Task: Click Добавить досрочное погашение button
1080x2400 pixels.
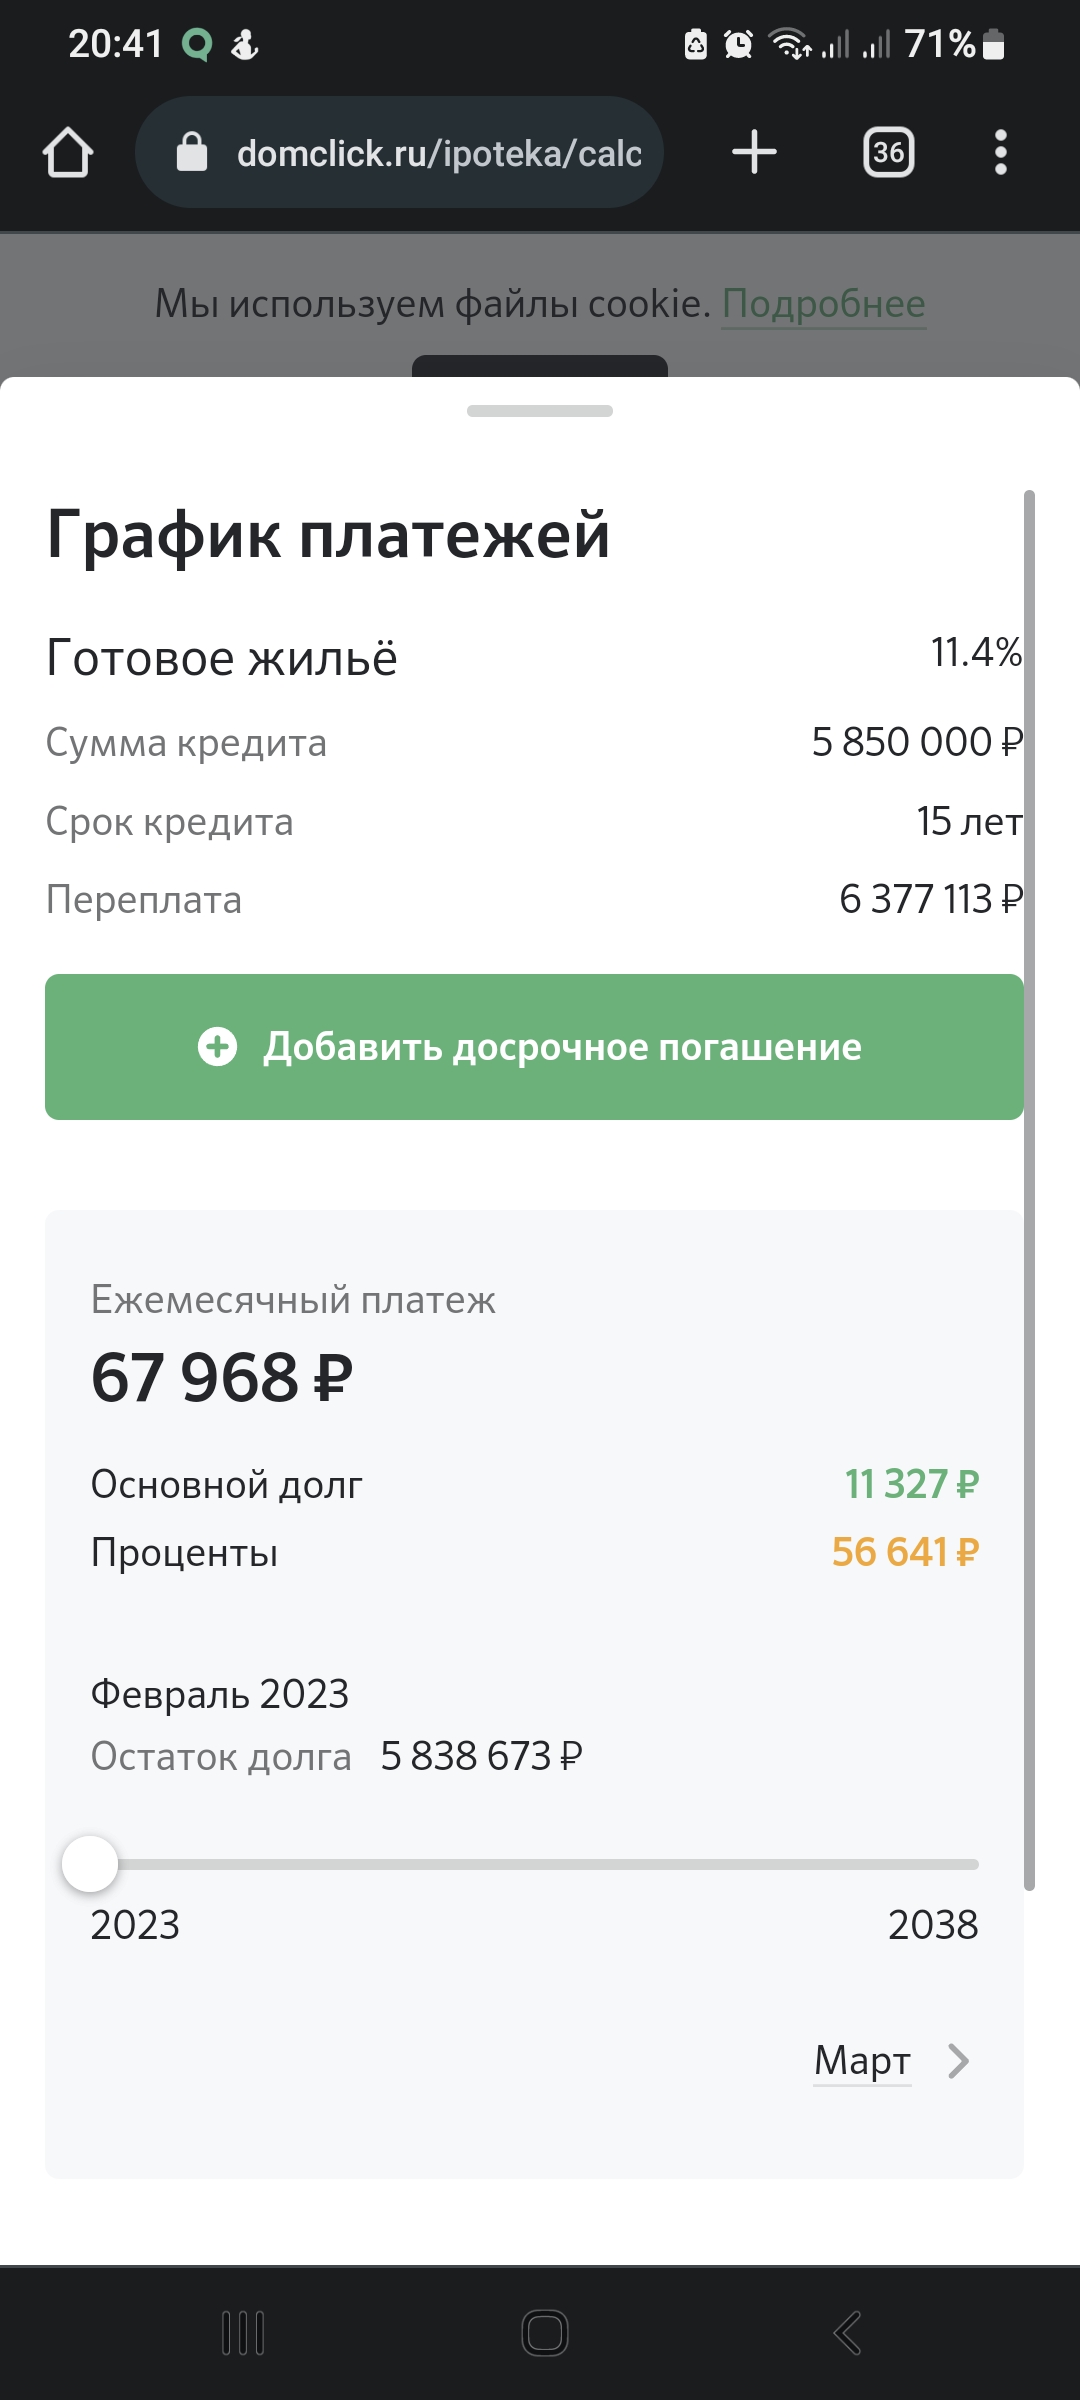Action: click(x=534, y=1047)
